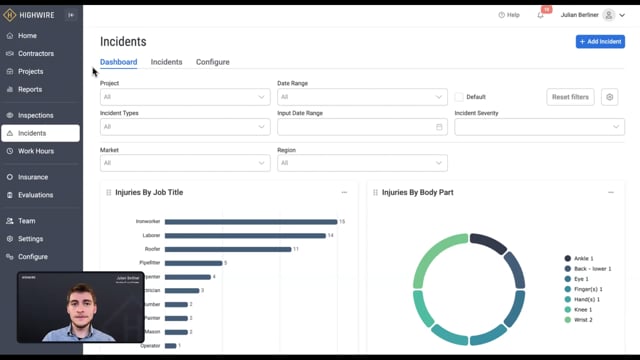
Task: Open the Incident Types dropdown
Action: click(185, 127)
